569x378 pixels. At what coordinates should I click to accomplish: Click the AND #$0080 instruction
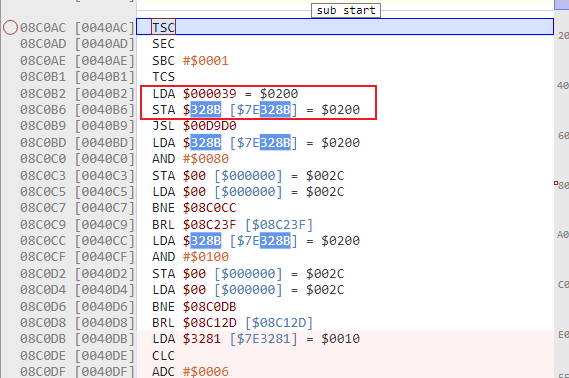coord(190,159)
